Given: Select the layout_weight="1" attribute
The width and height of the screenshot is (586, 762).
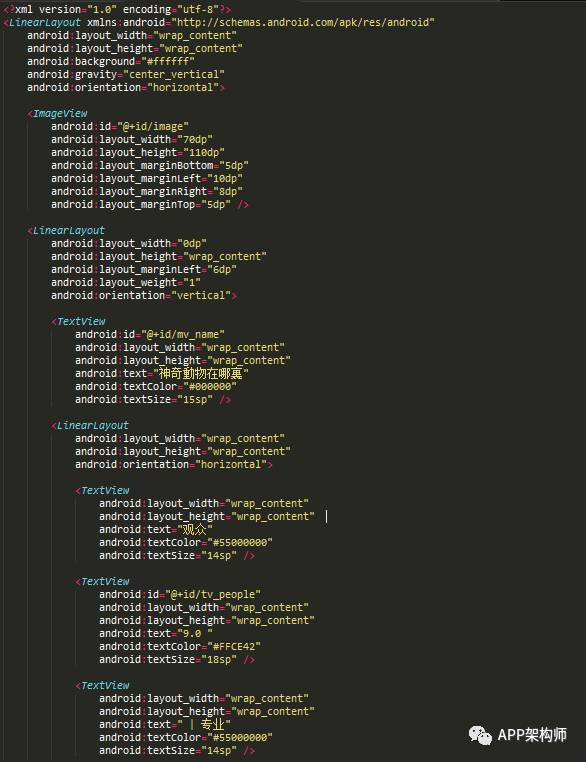Looking at the screenshot, I should tap(126, 282).
